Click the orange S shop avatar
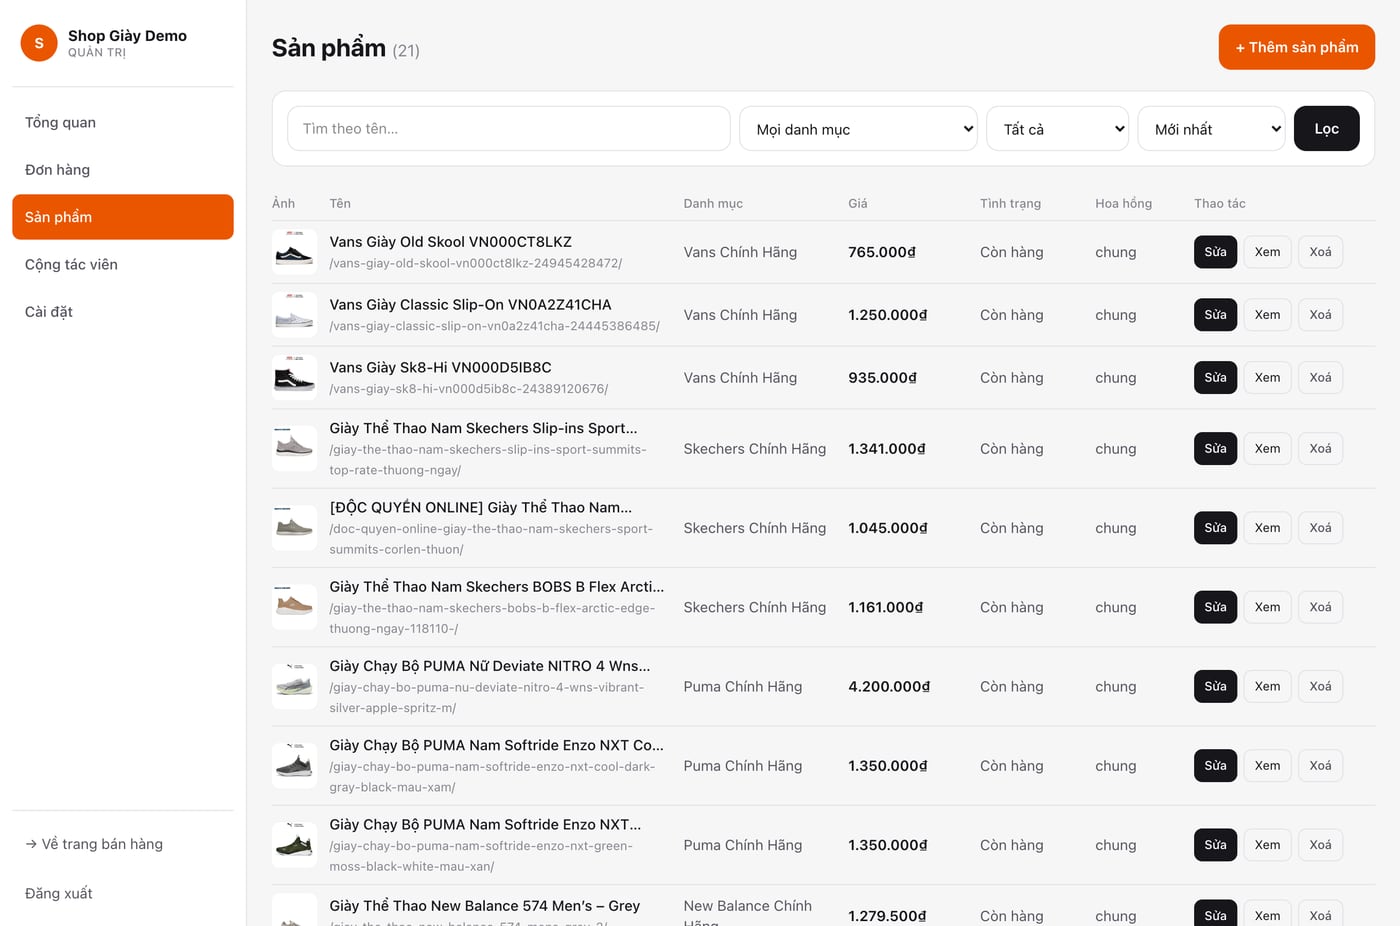1400x926 pixels. pos(39,43)
